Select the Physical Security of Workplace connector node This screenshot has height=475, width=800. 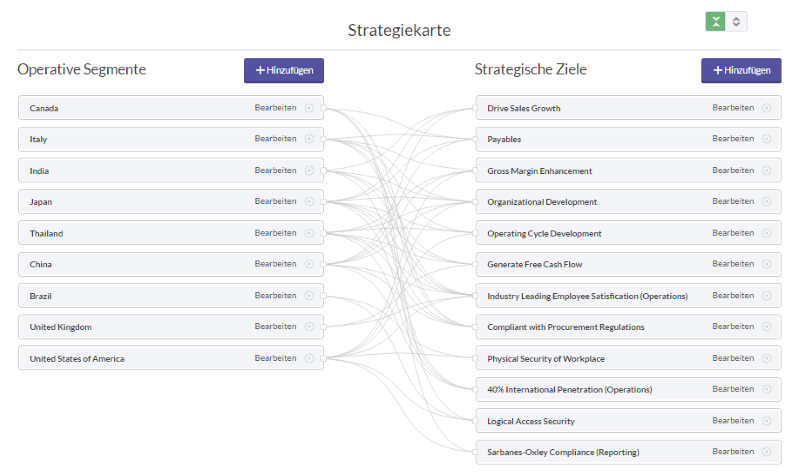475,358
